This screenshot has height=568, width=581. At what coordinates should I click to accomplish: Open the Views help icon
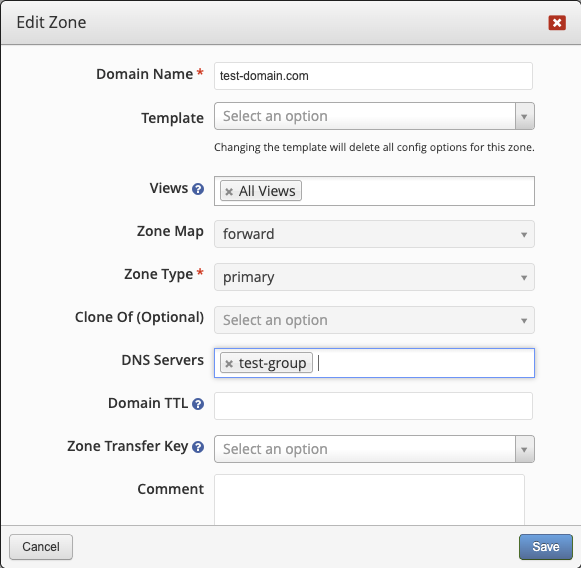[x=198, y=189]
